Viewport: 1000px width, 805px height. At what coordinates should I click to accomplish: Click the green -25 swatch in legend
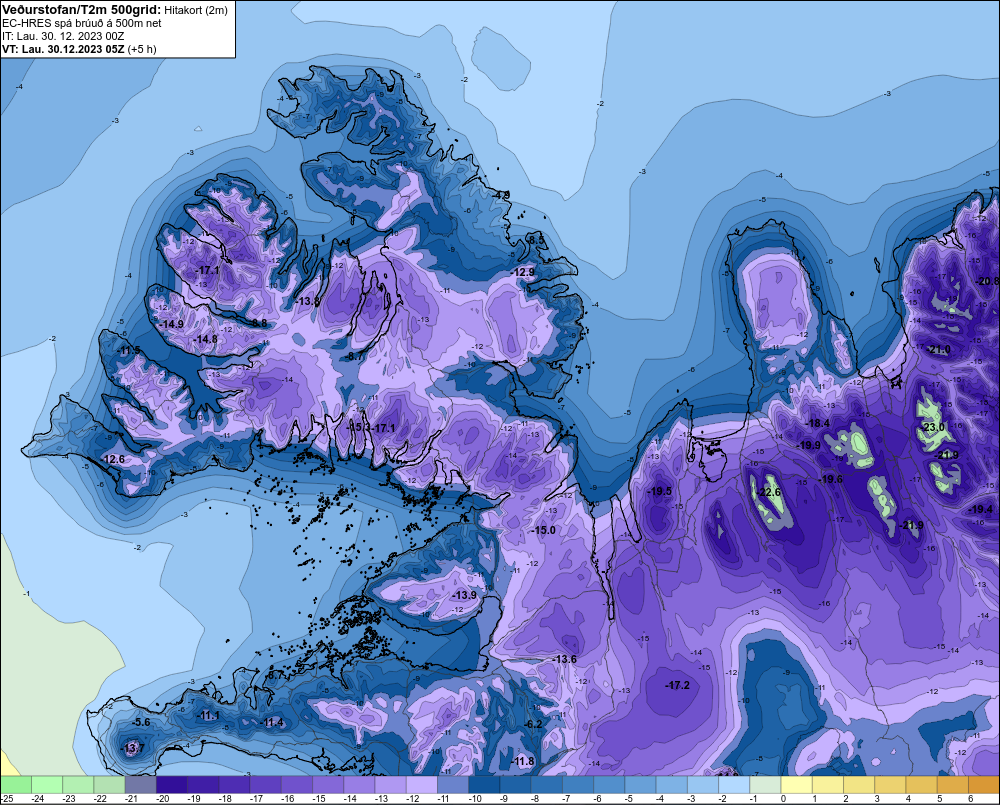15,784
